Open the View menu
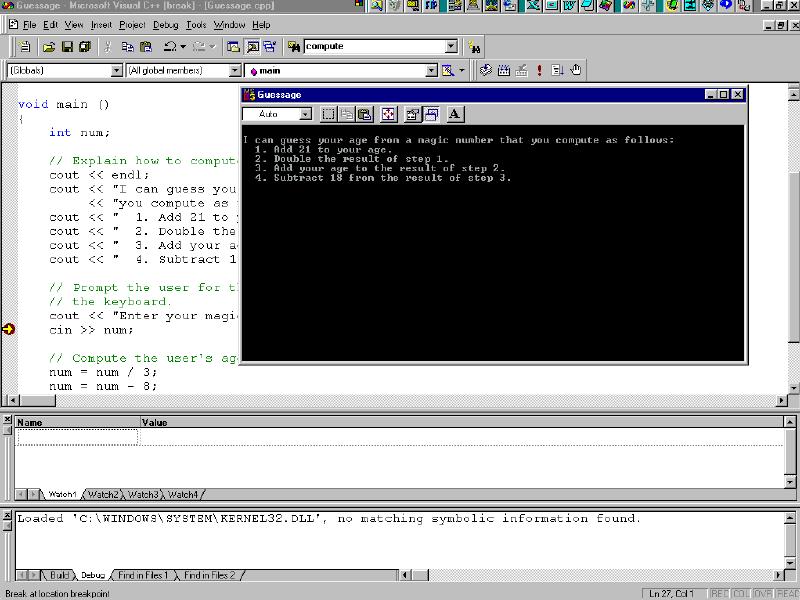Viewport: 800px width, 600px height. [74, 25]
